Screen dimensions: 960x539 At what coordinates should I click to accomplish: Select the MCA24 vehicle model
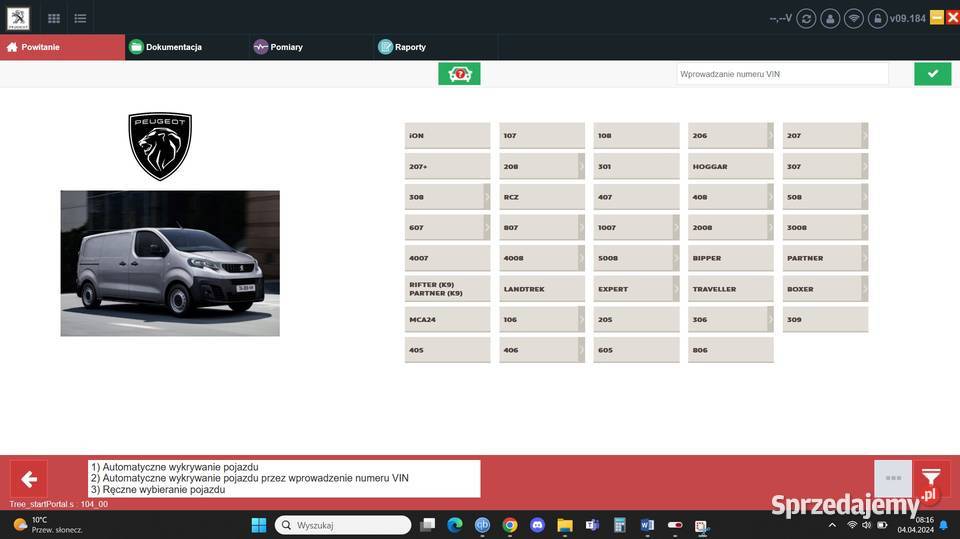pyautogui.click(x=448, y=320)
